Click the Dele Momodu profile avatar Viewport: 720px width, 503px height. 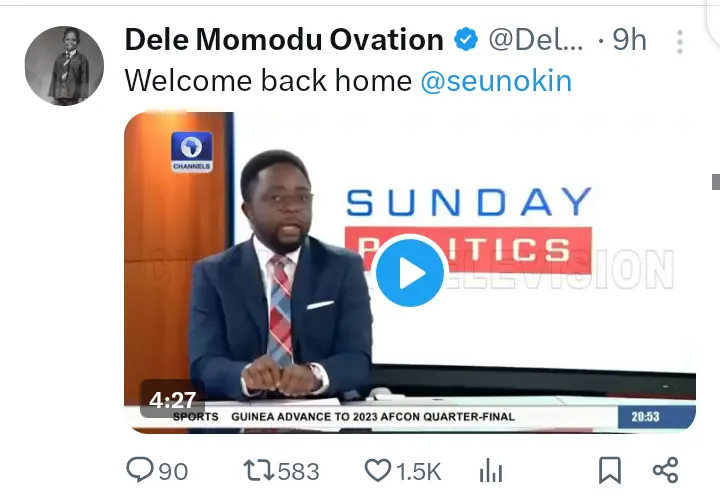tap(64, 66)
